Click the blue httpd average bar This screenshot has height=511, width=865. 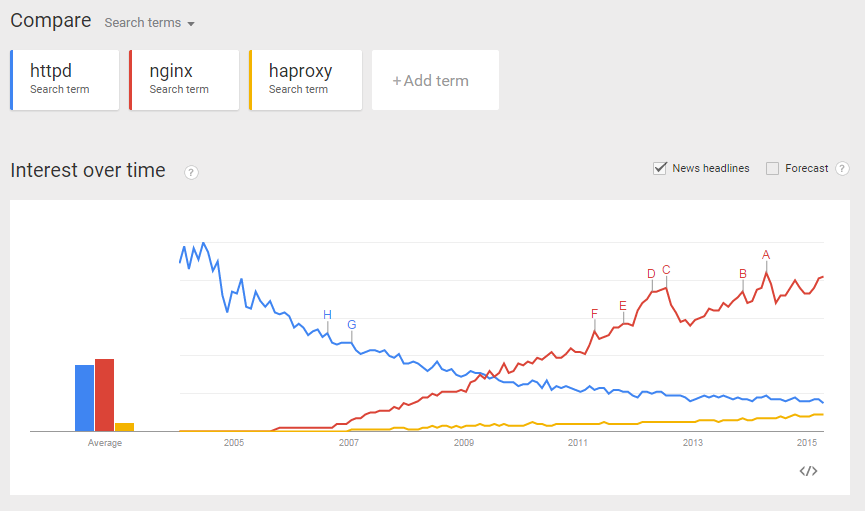[84, 398]
